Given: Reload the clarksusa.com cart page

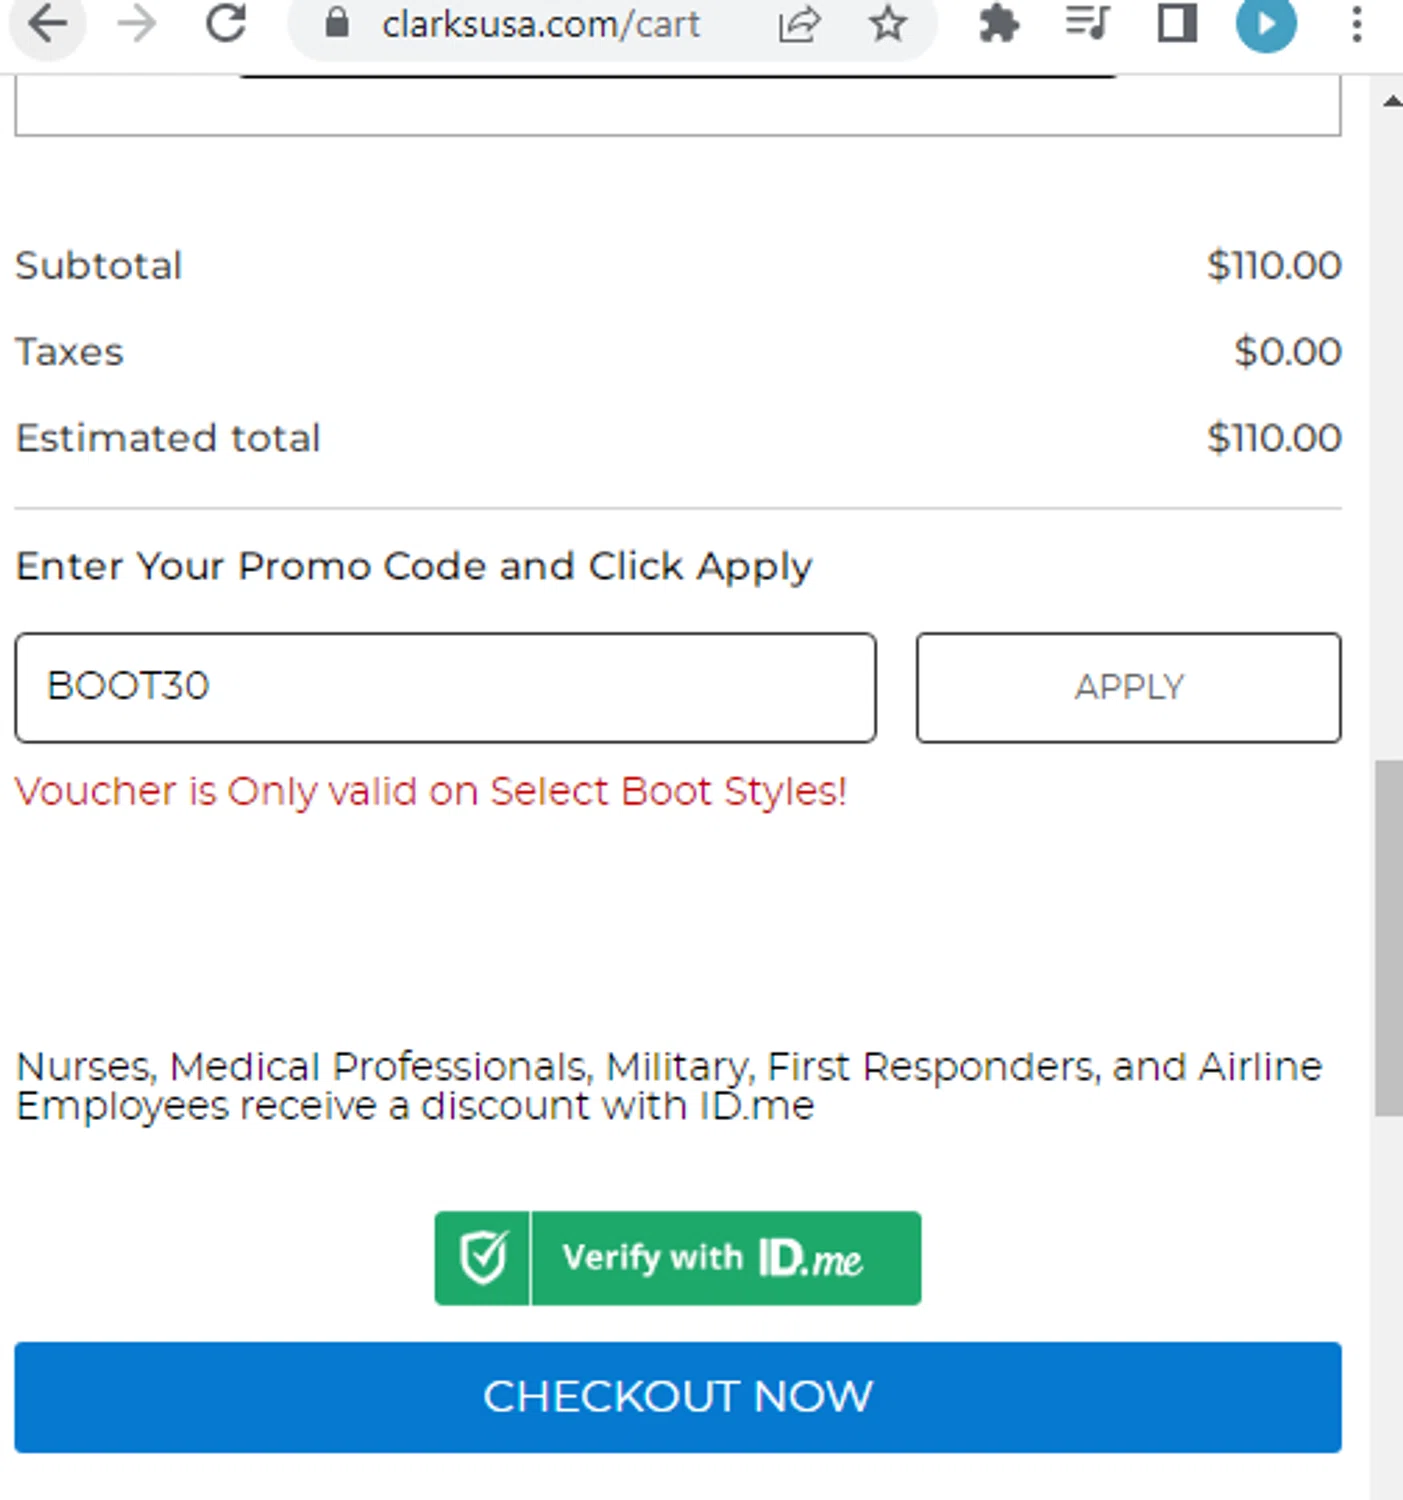Looking at the screenshot, I should (226, 23).
